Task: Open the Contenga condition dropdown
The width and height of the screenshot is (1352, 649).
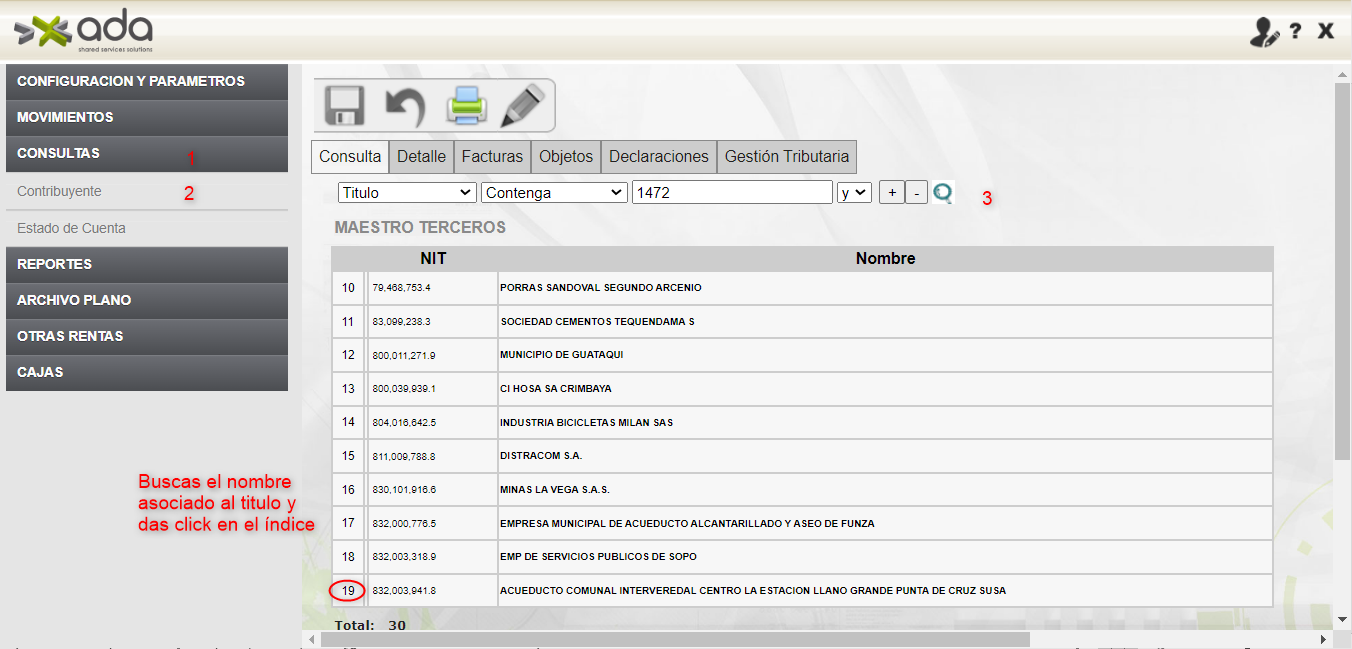Action: click(x=553, y=192)
